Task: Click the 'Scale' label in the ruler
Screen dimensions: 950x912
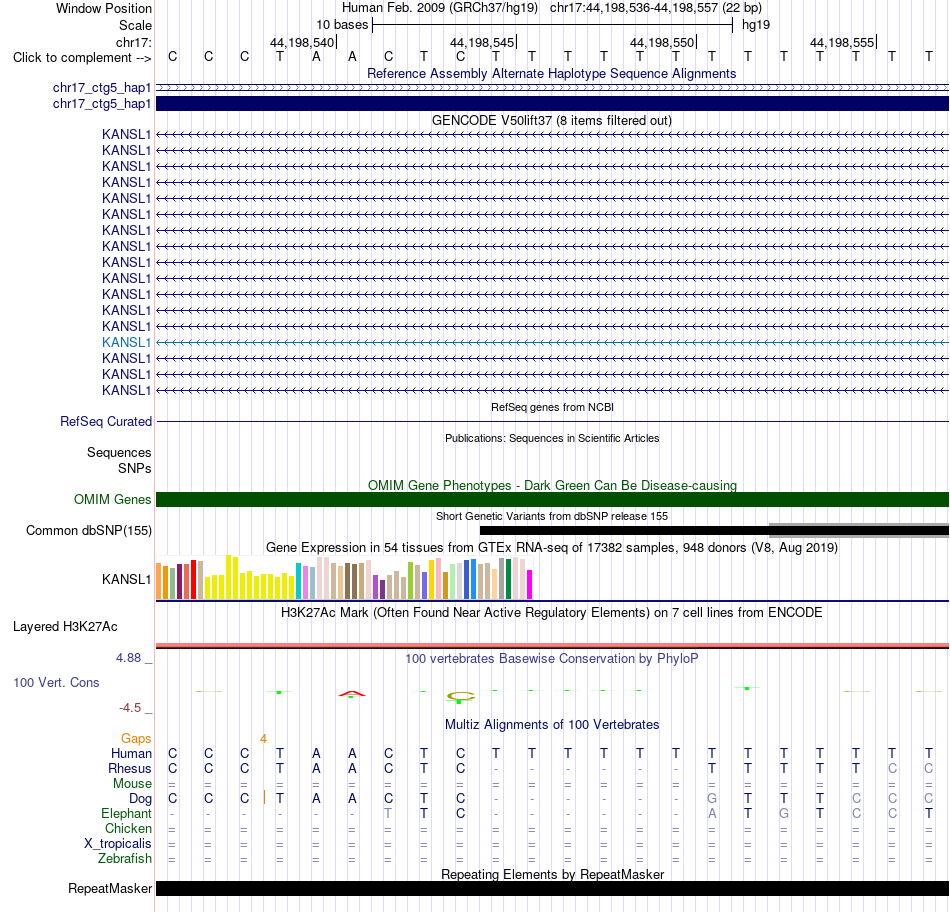Action: 135,25
